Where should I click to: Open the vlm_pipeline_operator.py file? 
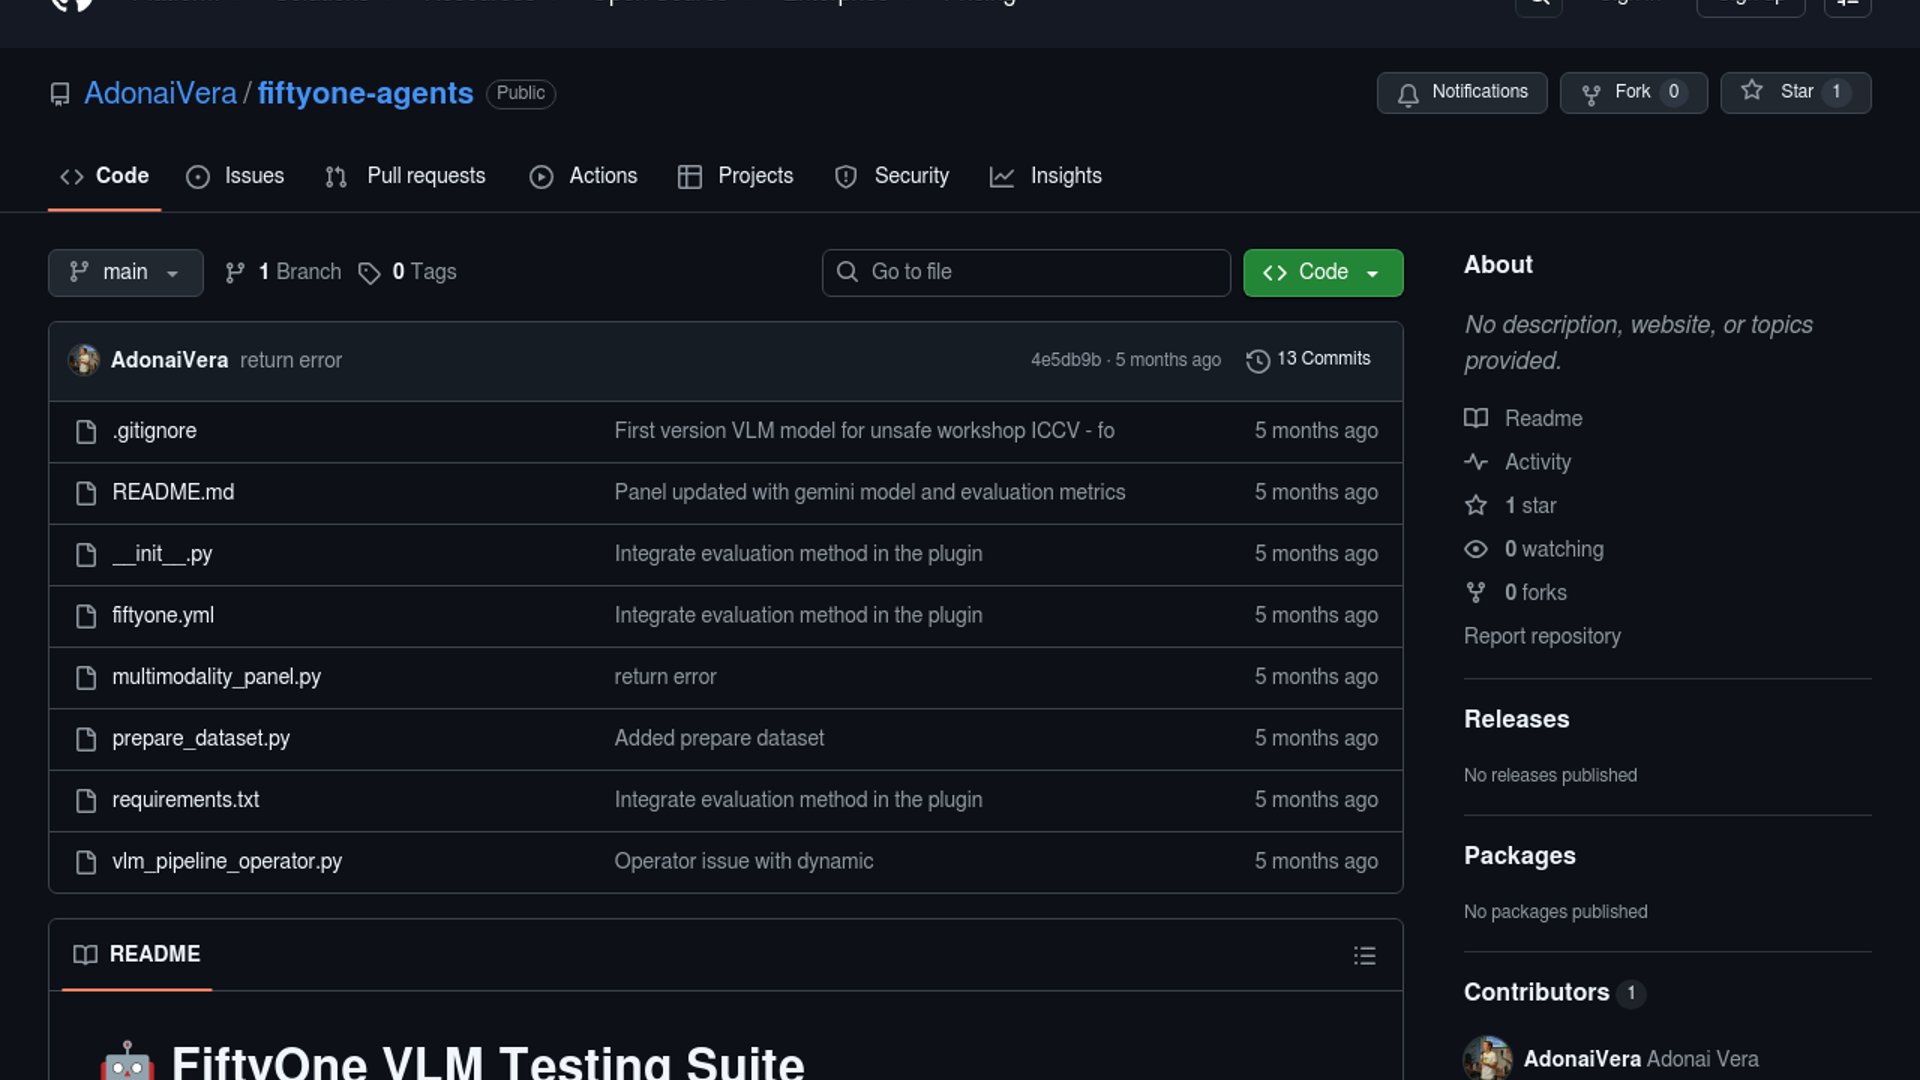click(227, 861)
